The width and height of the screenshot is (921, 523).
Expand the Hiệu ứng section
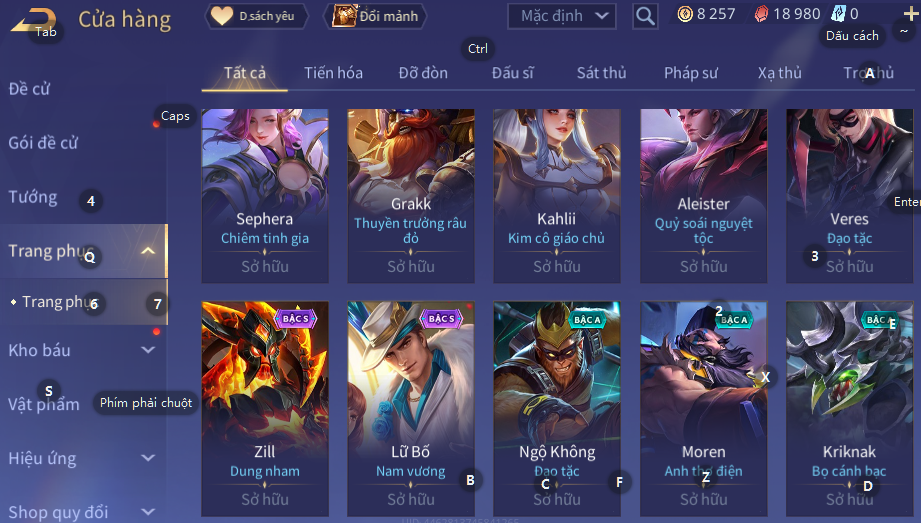pyautogui.click(x=148, y=458)
